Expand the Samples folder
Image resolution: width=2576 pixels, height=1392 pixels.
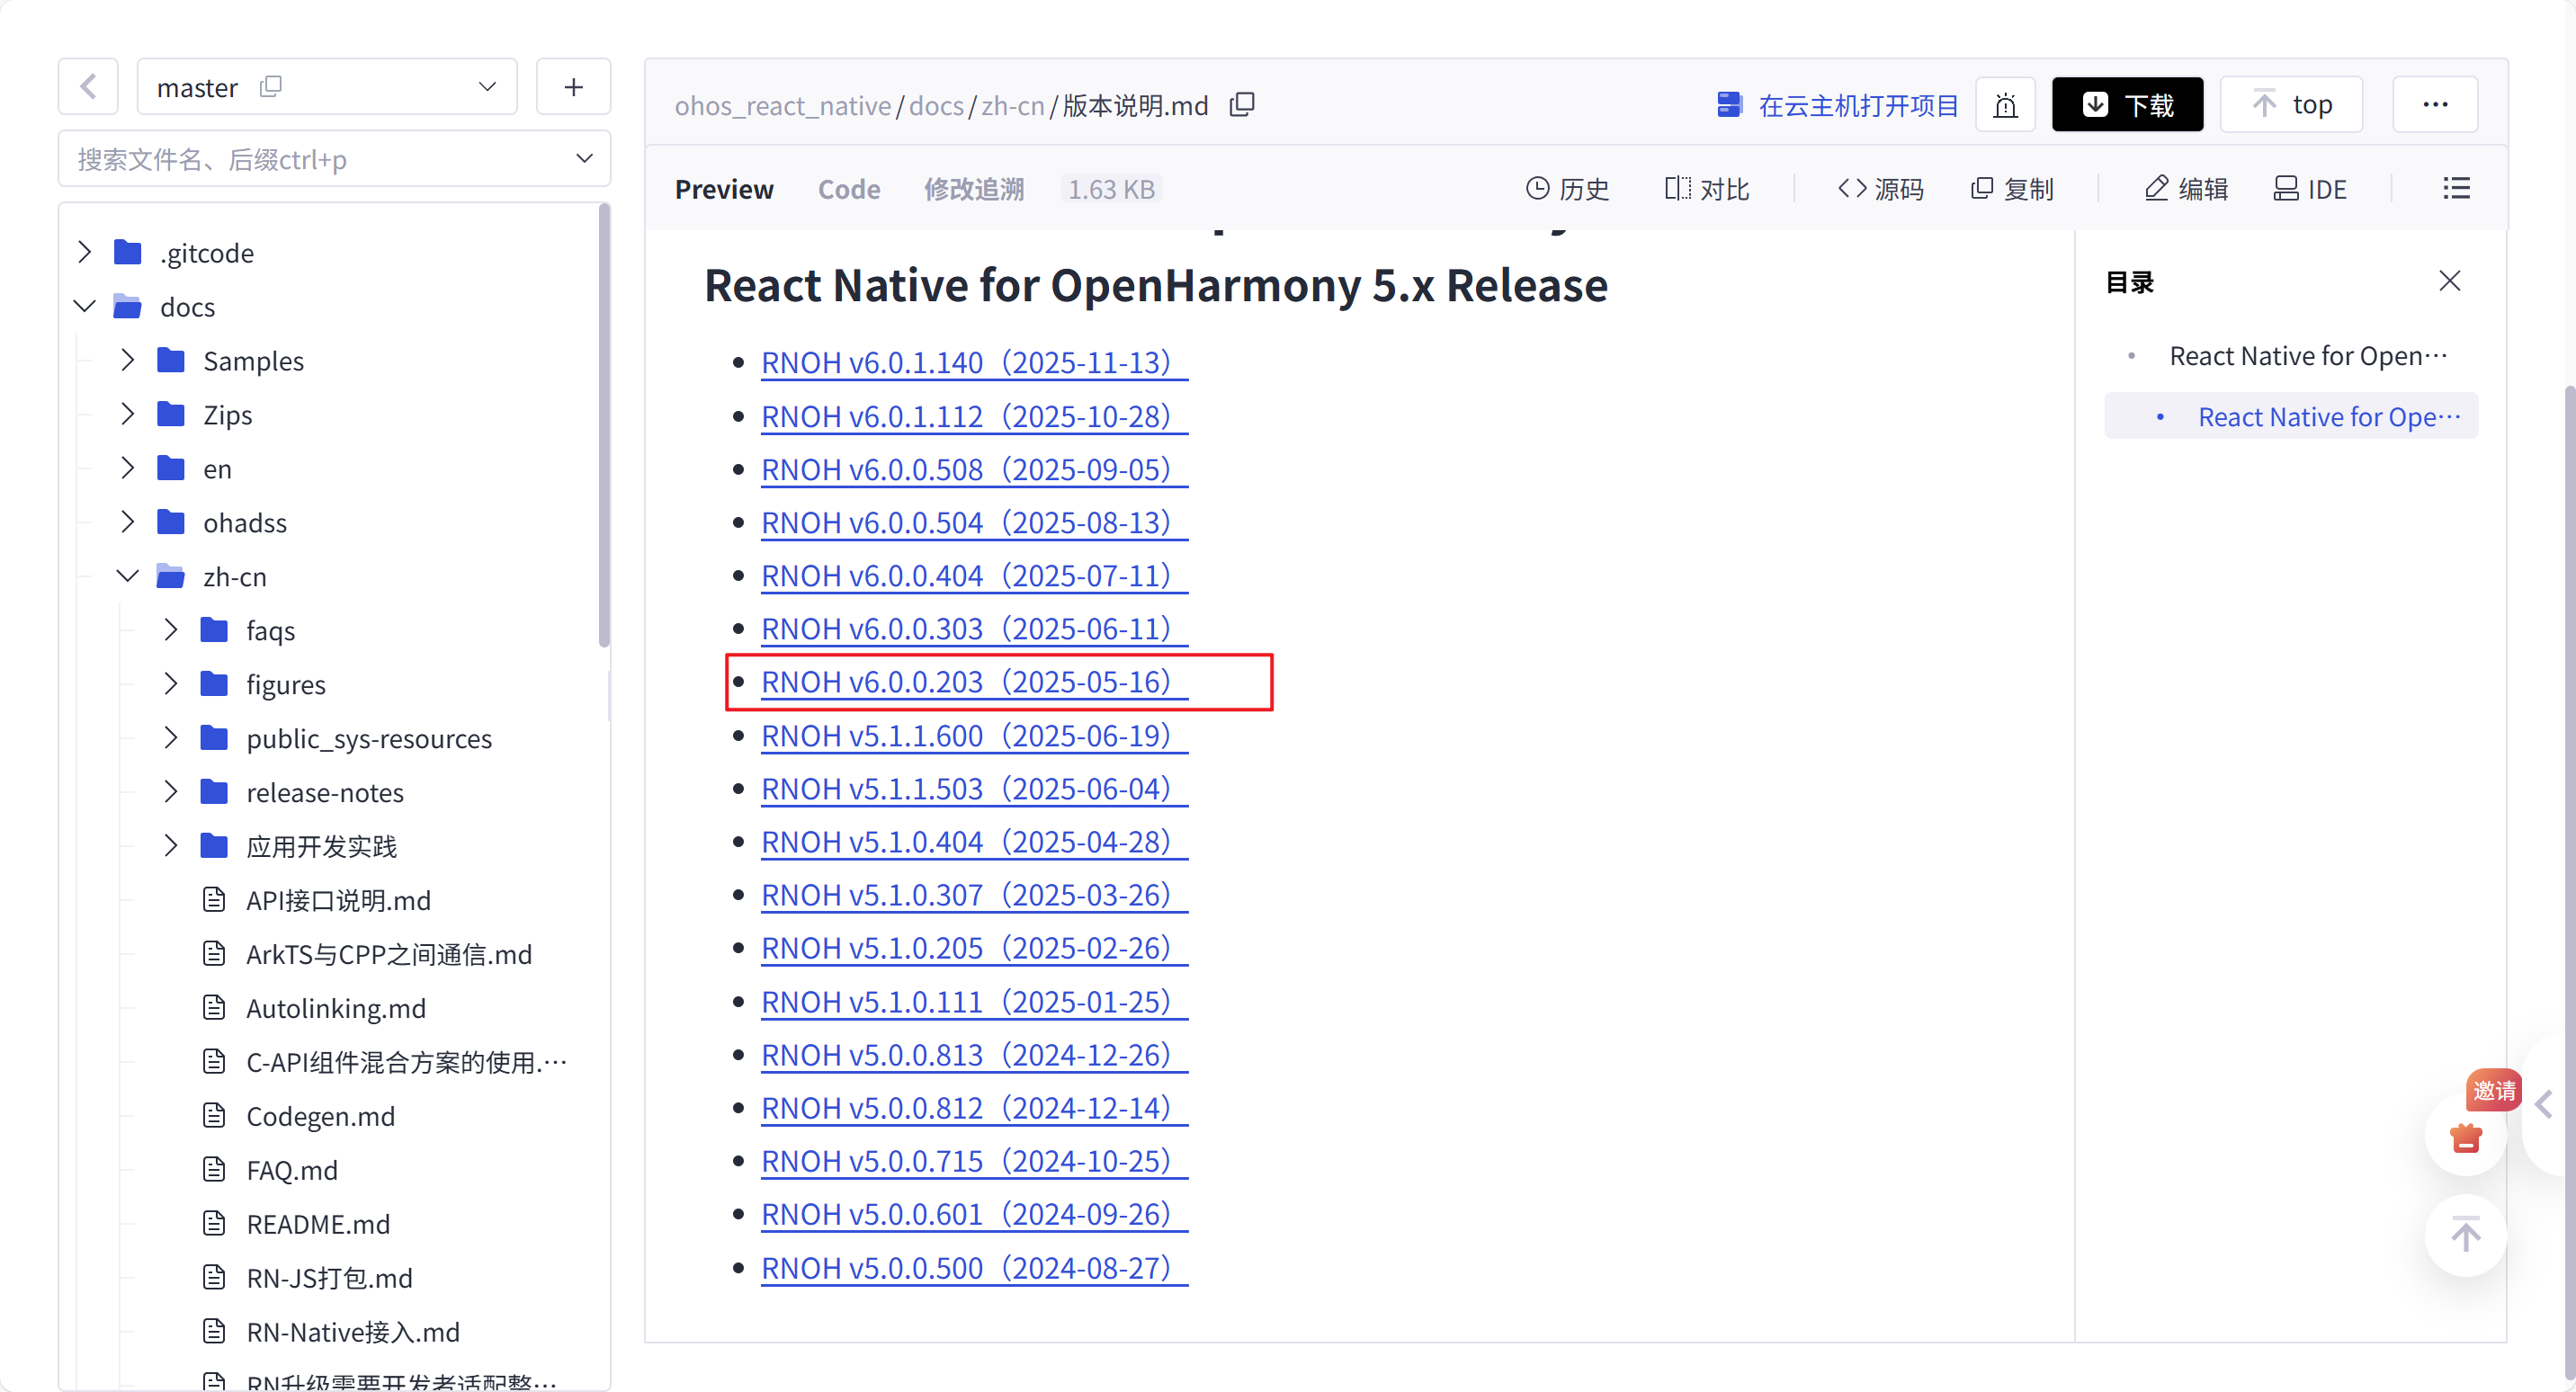point(127,361)
